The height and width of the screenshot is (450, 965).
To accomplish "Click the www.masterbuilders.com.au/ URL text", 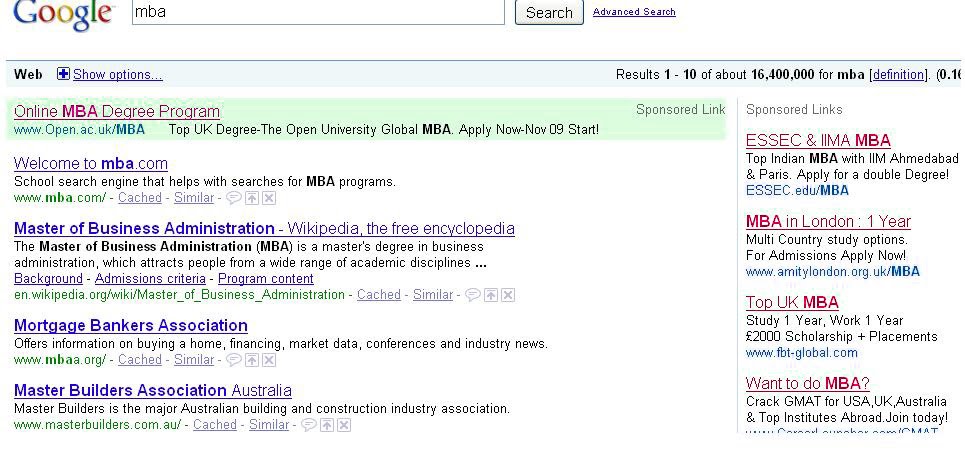I will [97, 425].
